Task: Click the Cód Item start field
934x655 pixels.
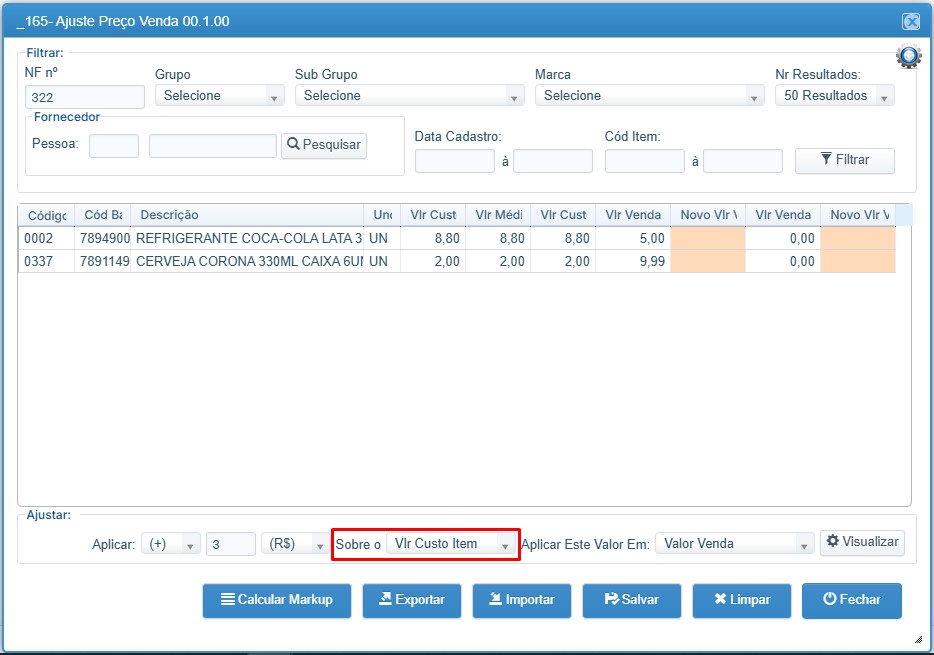Action: coord(645,161)
